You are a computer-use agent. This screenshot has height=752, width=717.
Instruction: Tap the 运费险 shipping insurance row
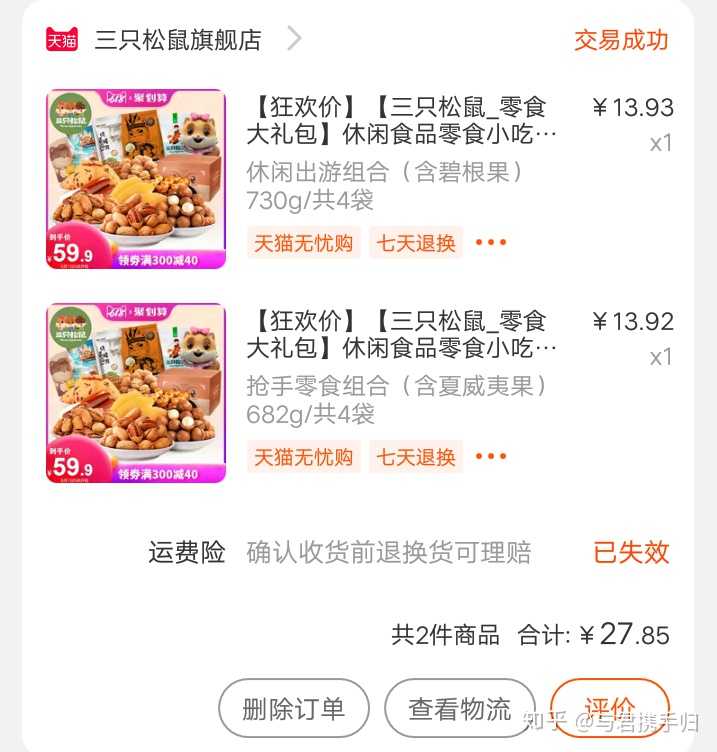[x=409, y=552]
